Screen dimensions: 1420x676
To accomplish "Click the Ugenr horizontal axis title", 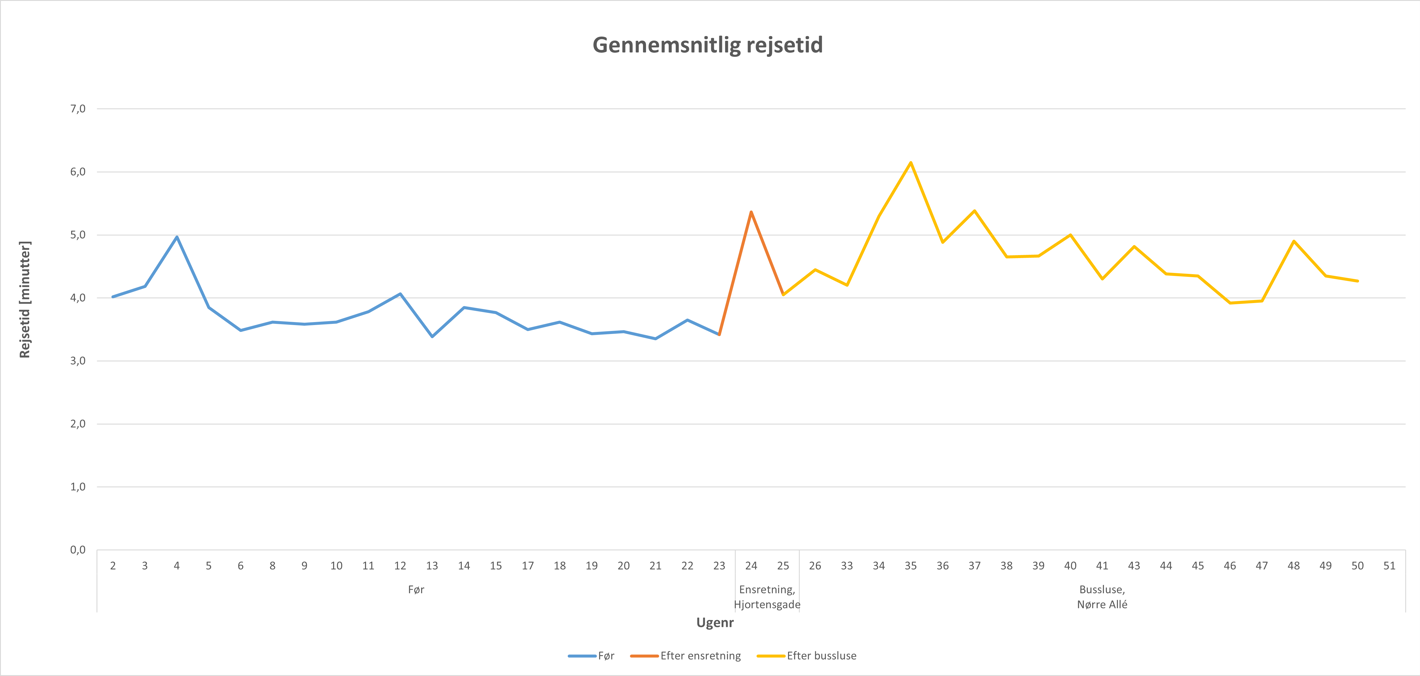I will [715, 622].
